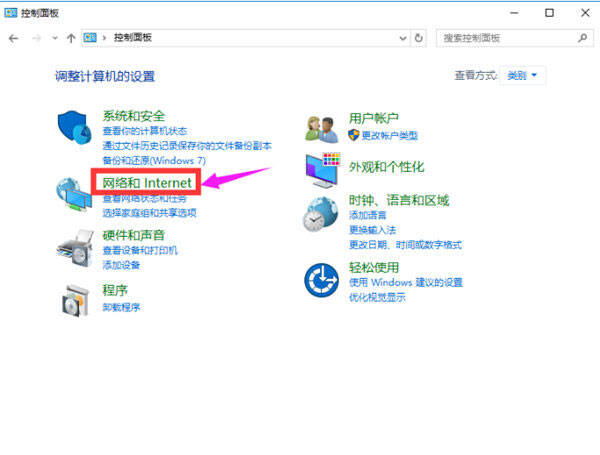
Task: Open the 系统和安全 category
Action: tap(133, 116)
